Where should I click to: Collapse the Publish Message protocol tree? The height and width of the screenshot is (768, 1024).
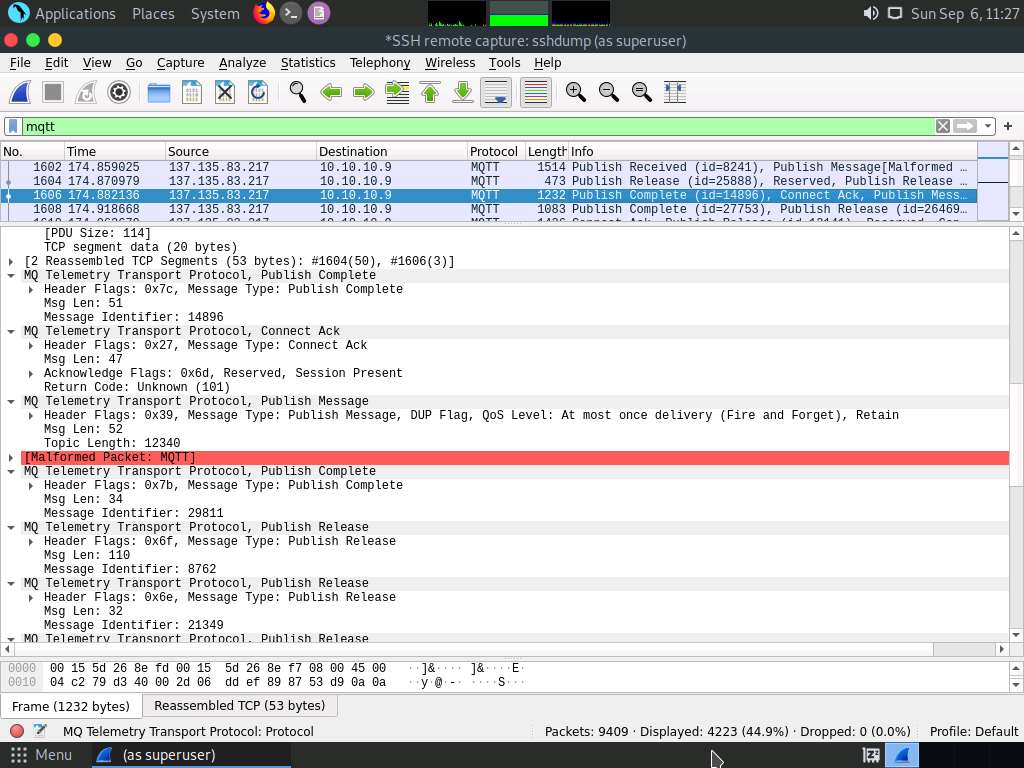click(x=11, y=401)
